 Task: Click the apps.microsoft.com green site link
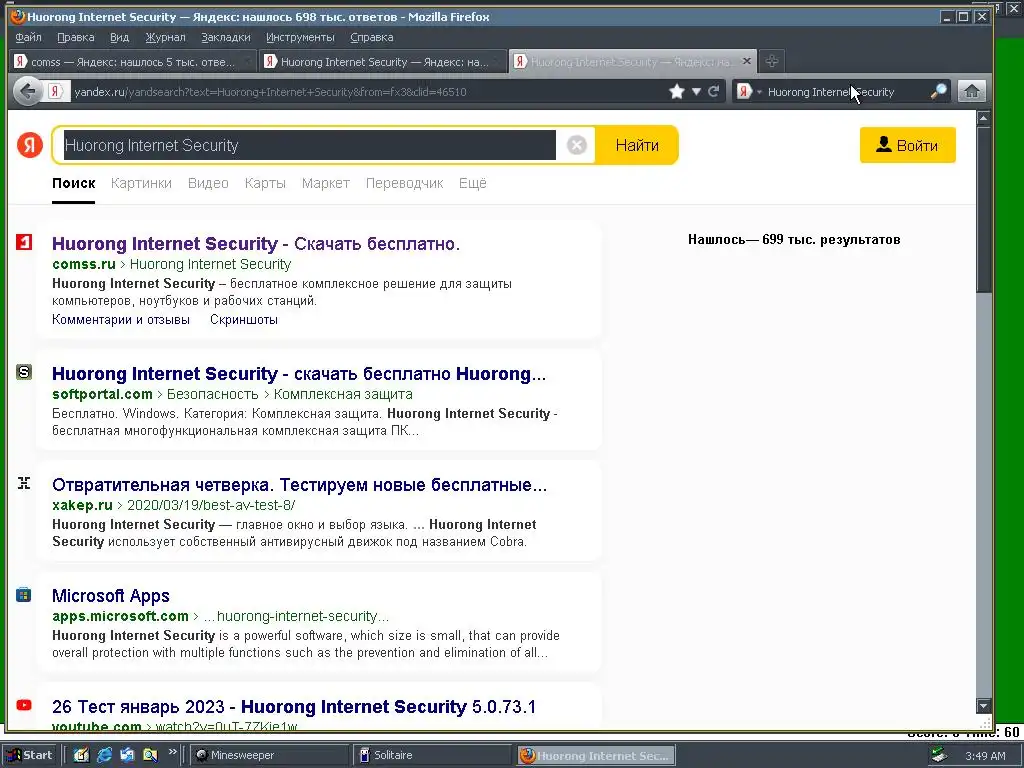point(120,616)
